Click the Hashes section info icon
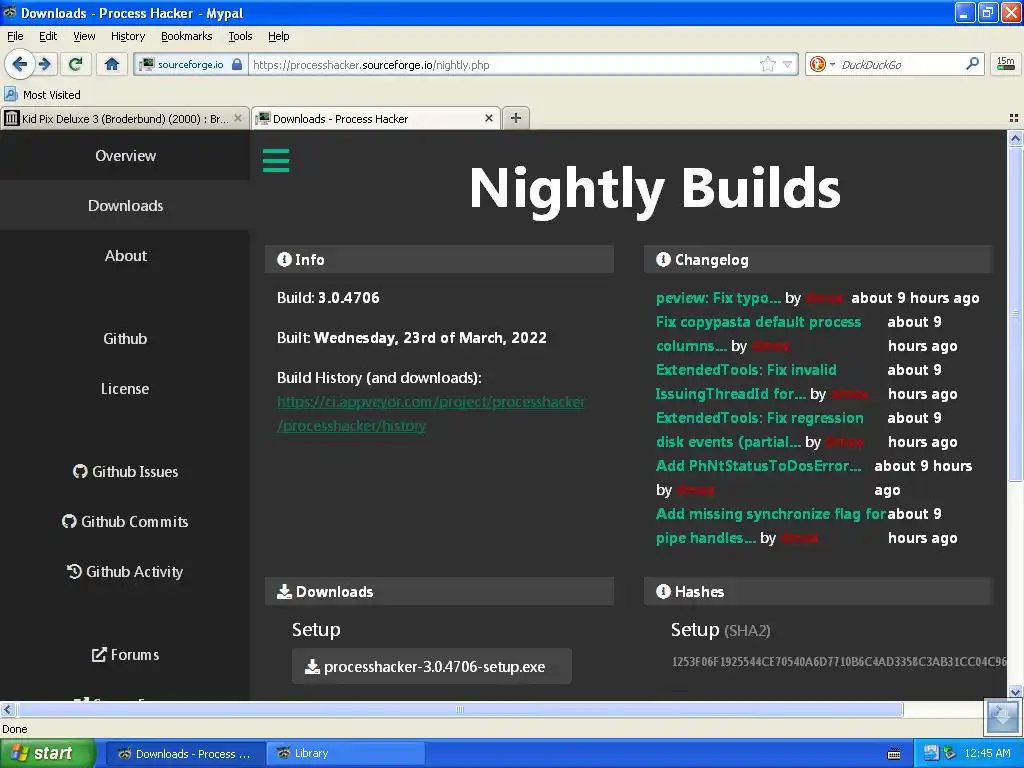This screenshot has width=1024, height=768. [664, 592]
